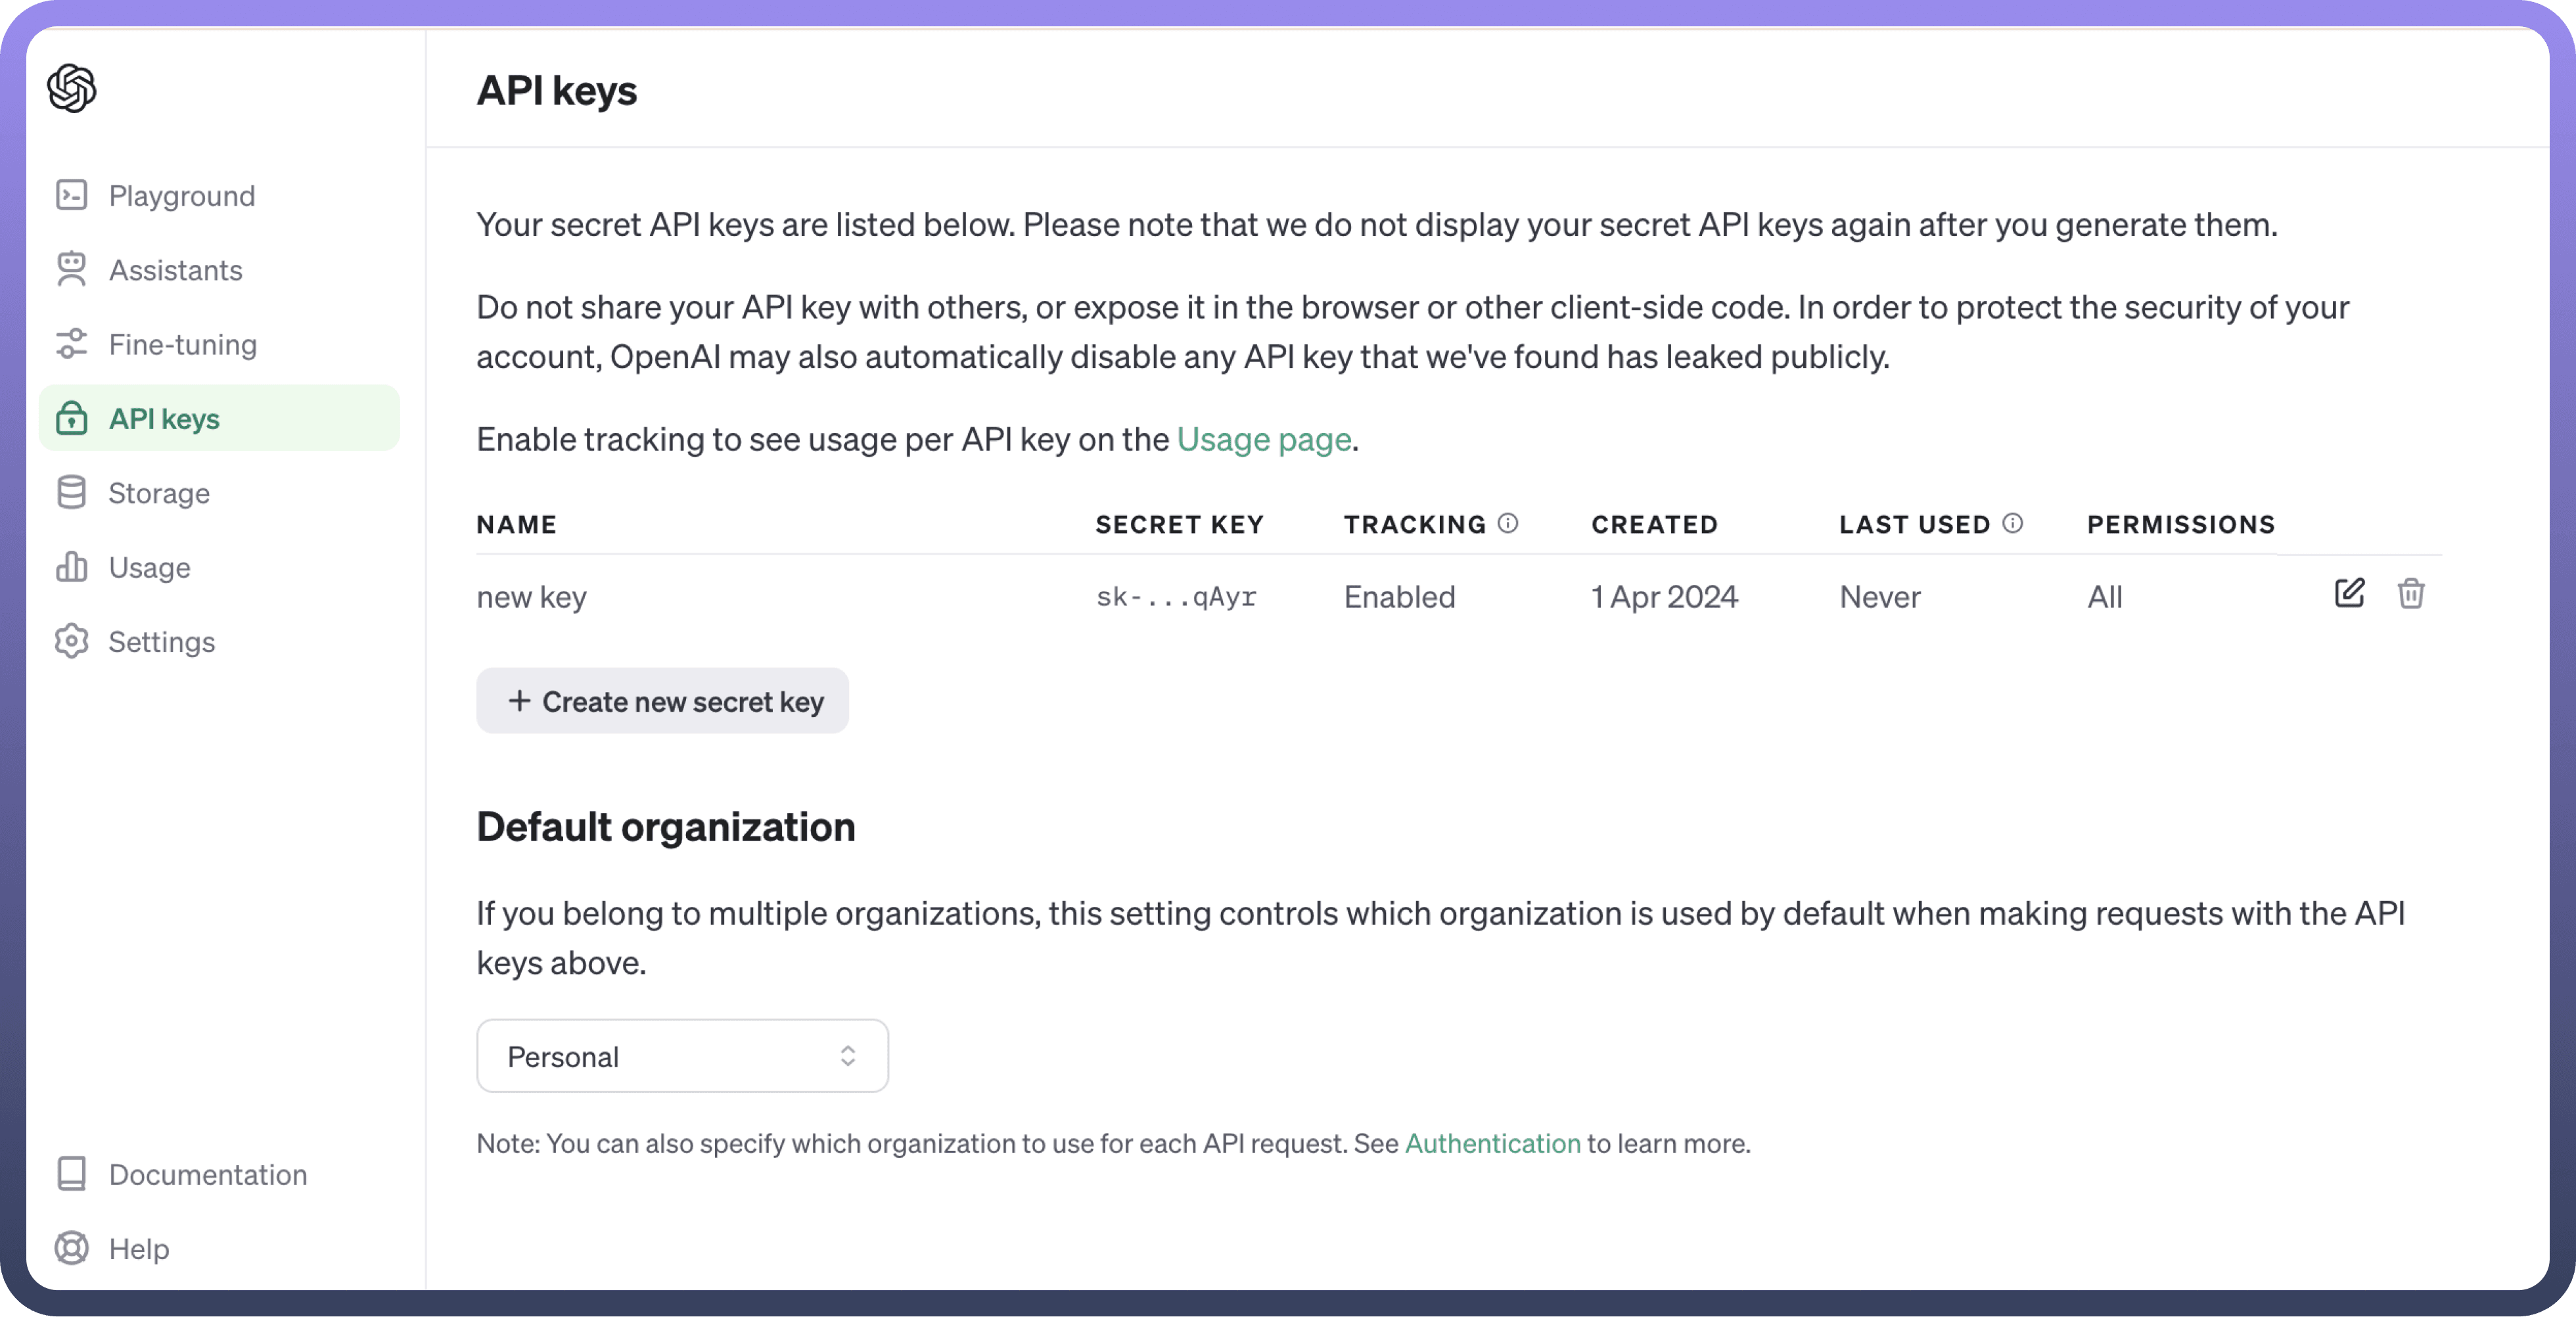Screen dimensions: 2576x1317
Task: Open the Usage page link
Action: (x=1263, y=439)
